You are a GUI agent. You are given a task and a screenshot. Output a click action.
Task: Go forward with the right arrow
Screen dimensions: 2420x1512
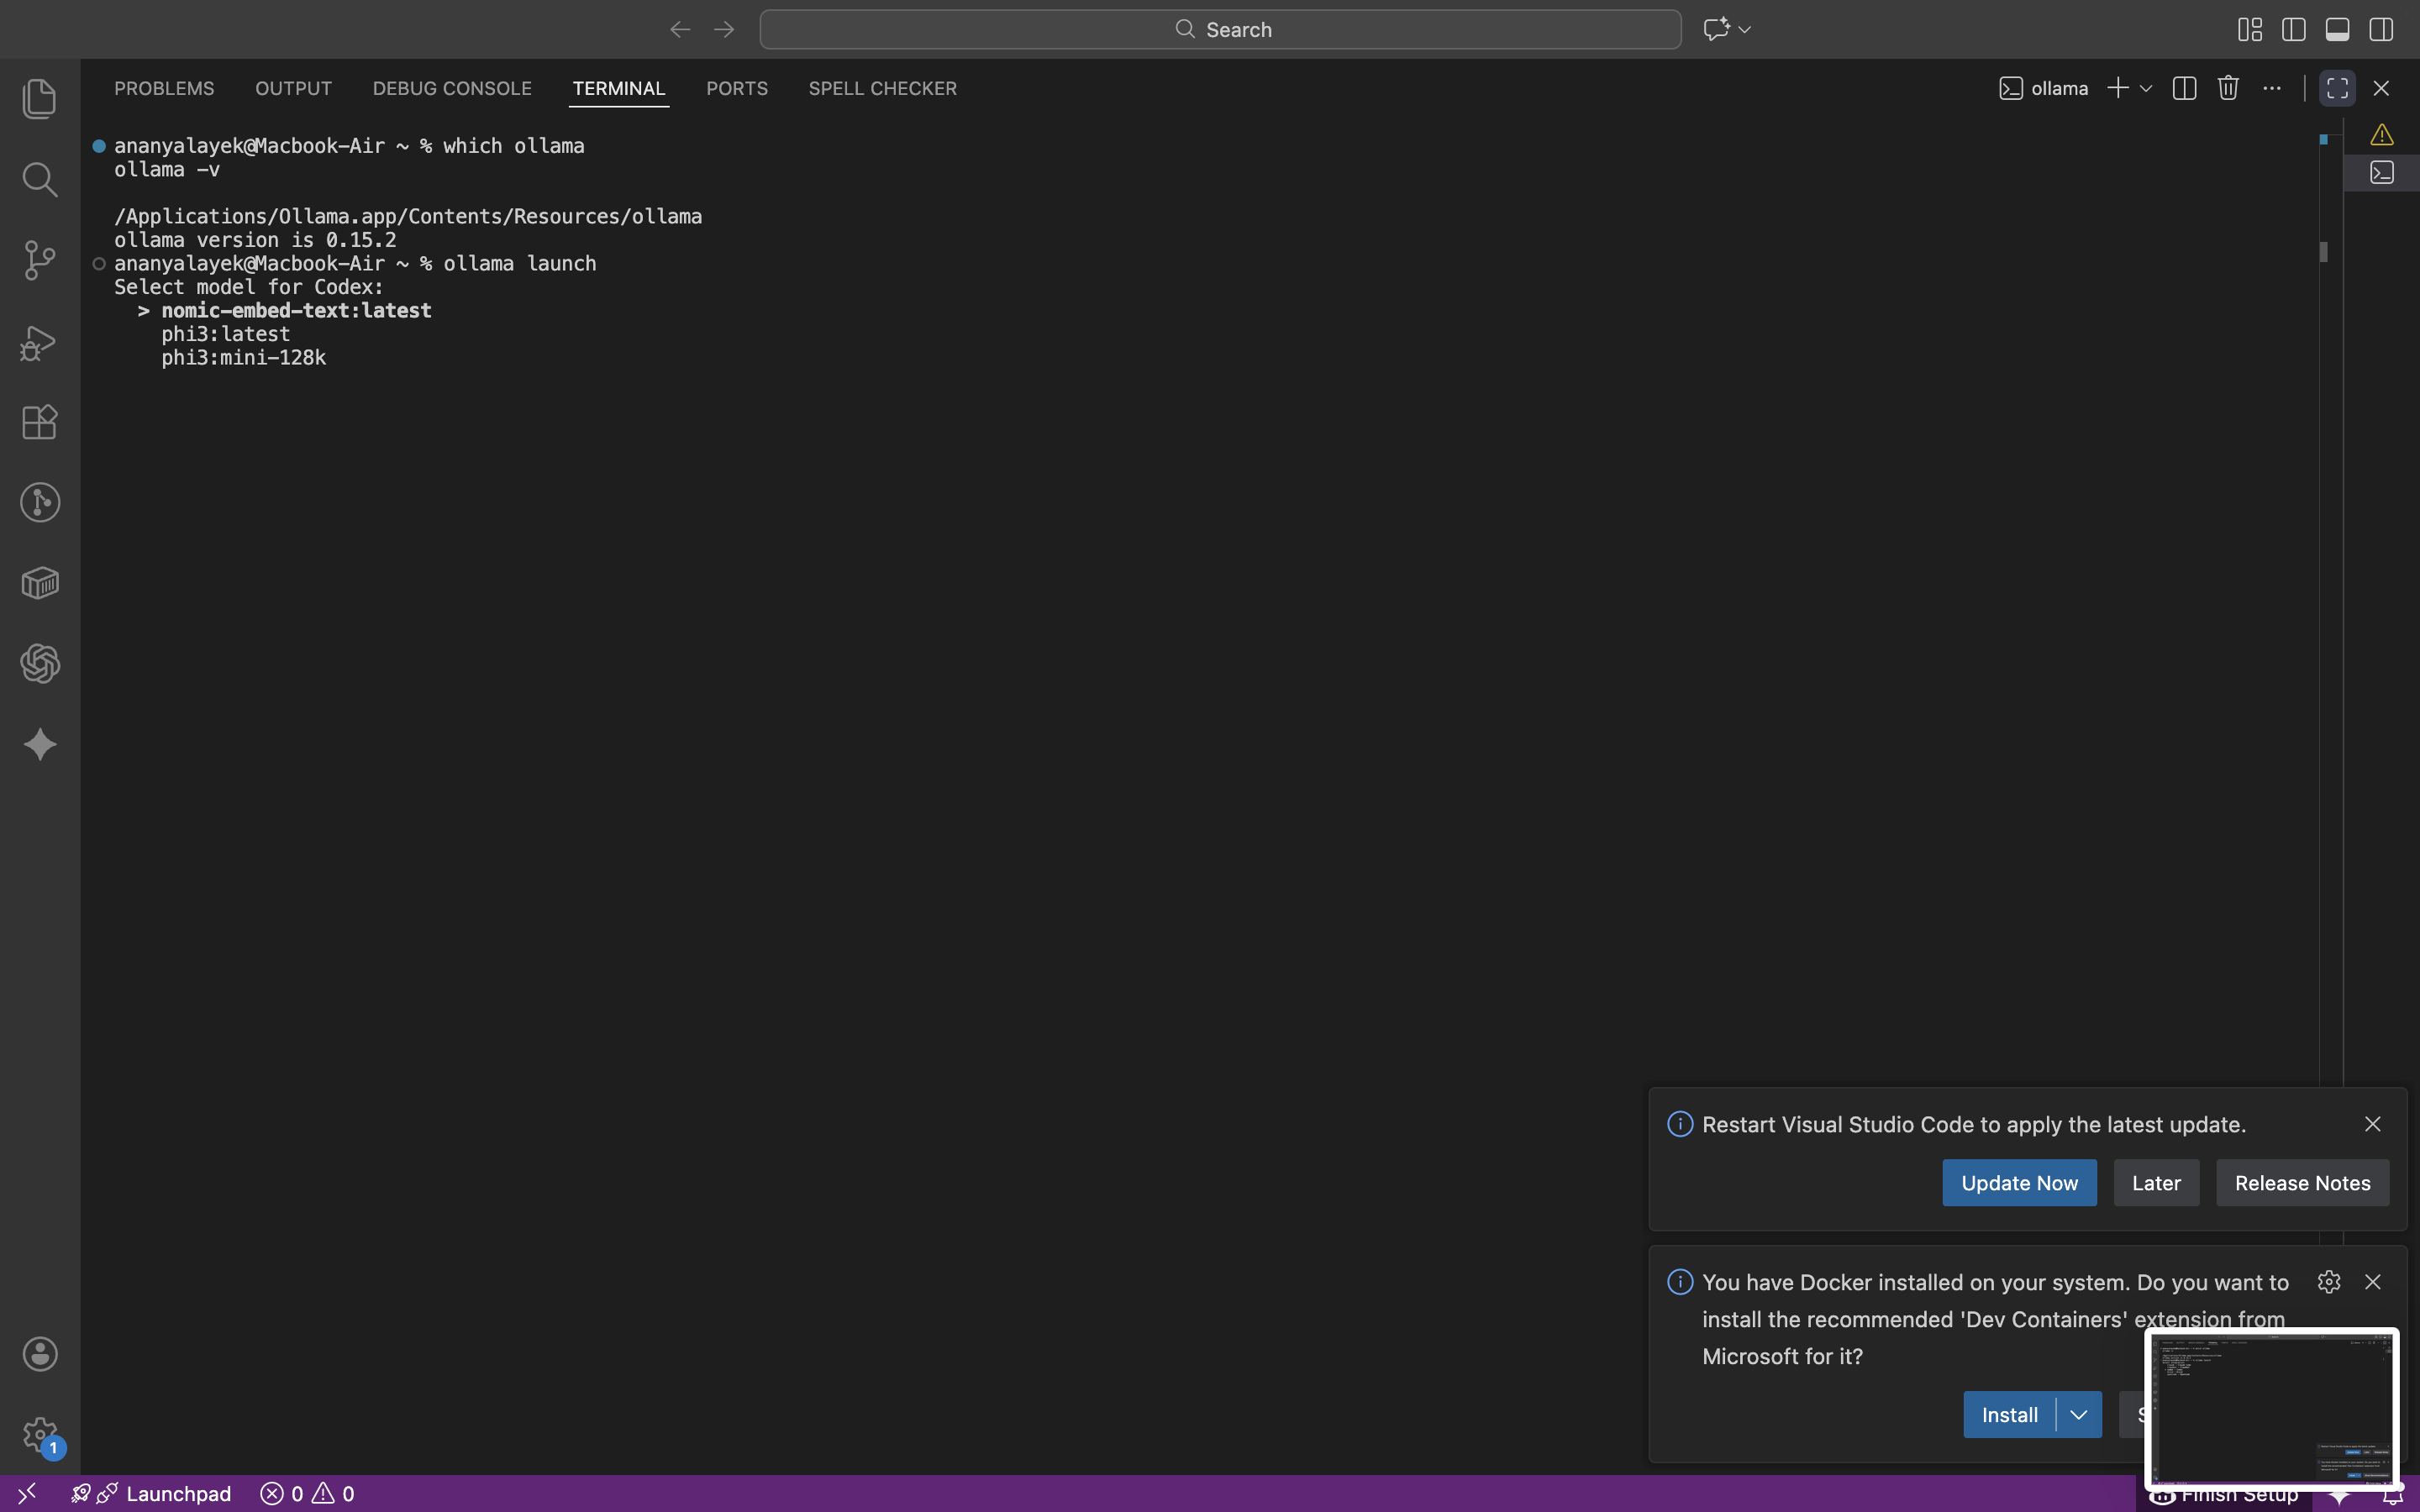(724, 29)
